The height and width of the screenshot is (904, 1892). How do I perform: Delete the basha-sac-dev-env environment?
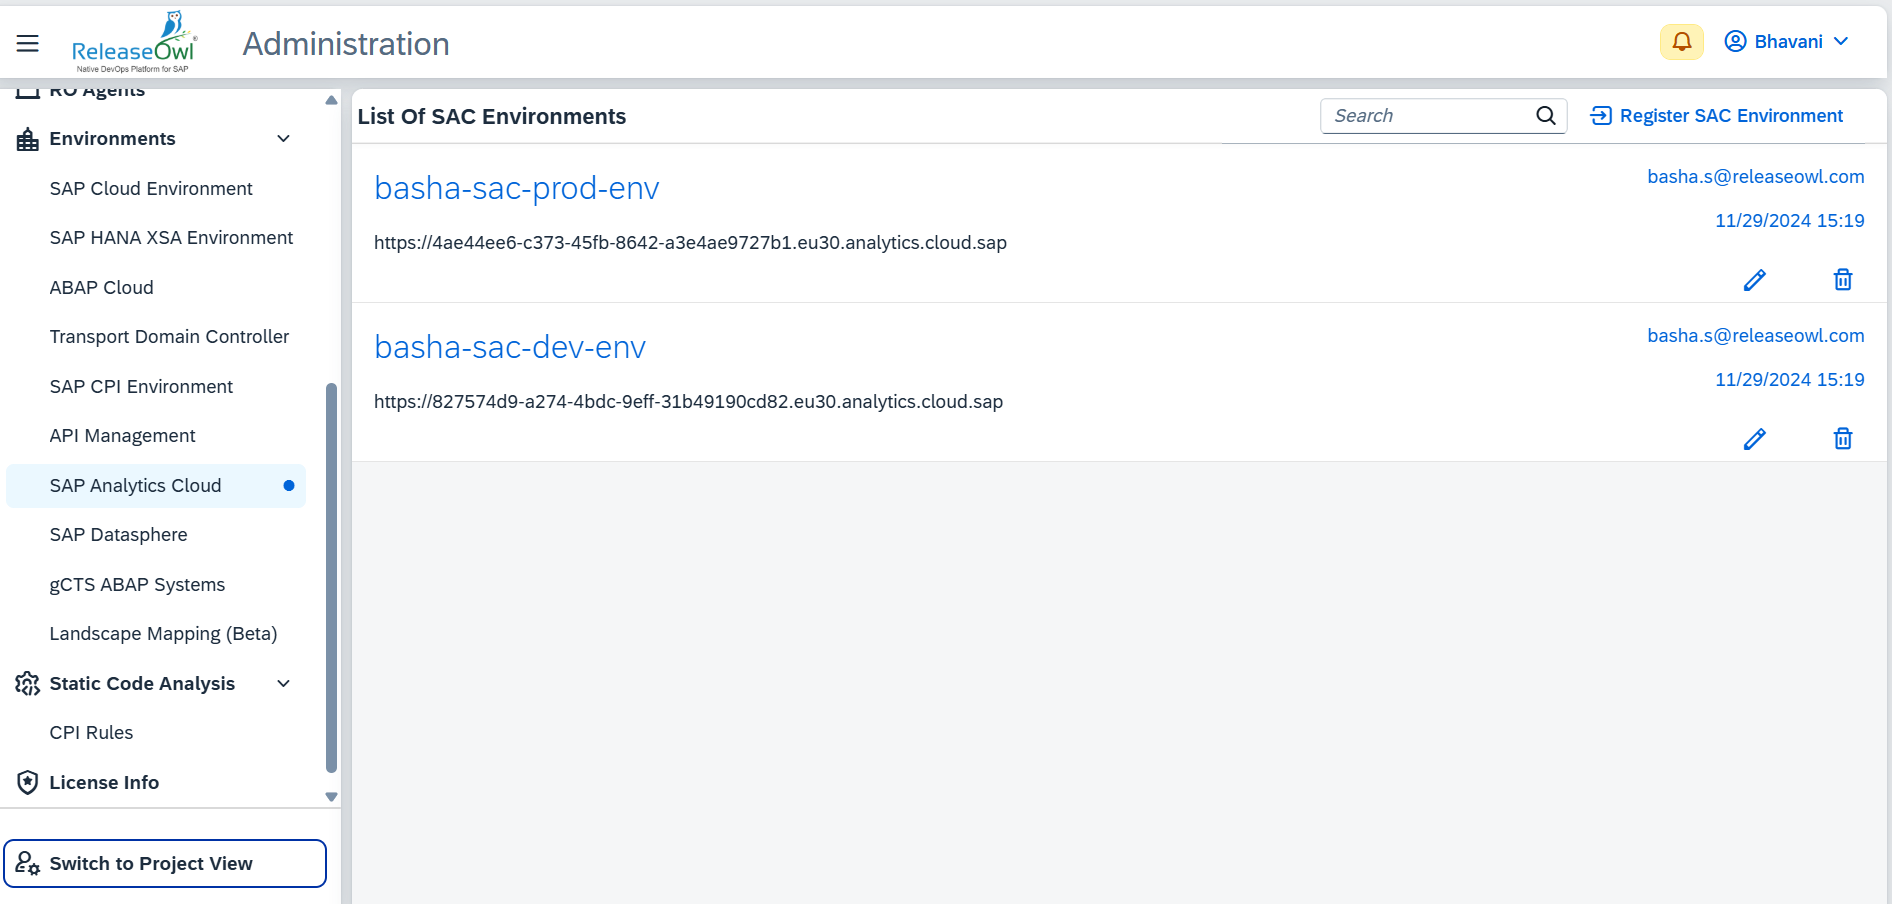(x=1842, y=439)
